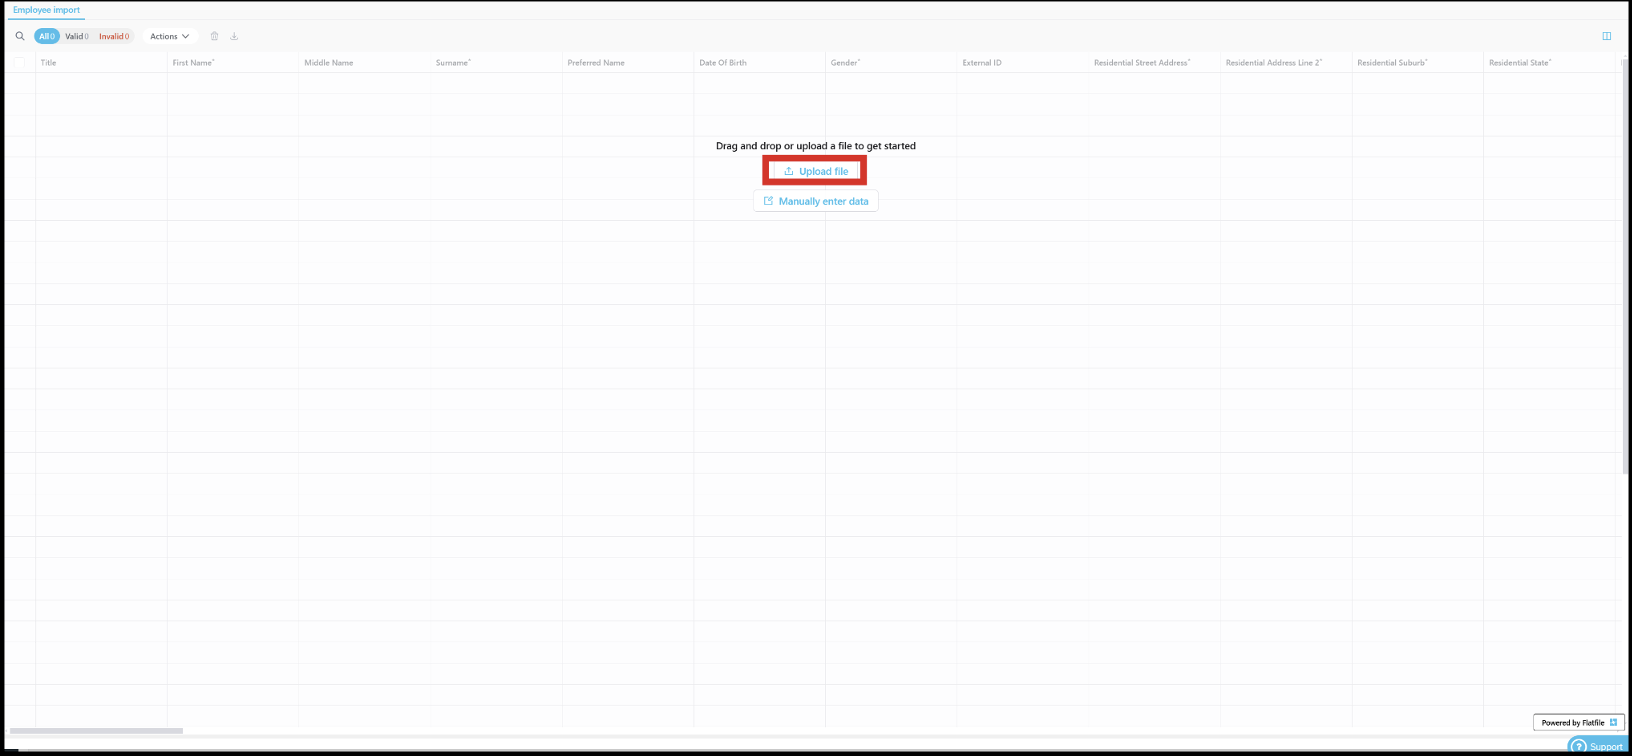
Task: Click the Gender column header
Action: coord(845,63)
